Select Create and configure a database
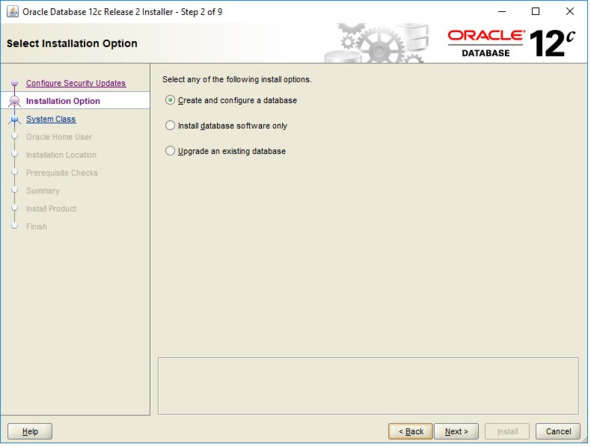 pos(231,100)
